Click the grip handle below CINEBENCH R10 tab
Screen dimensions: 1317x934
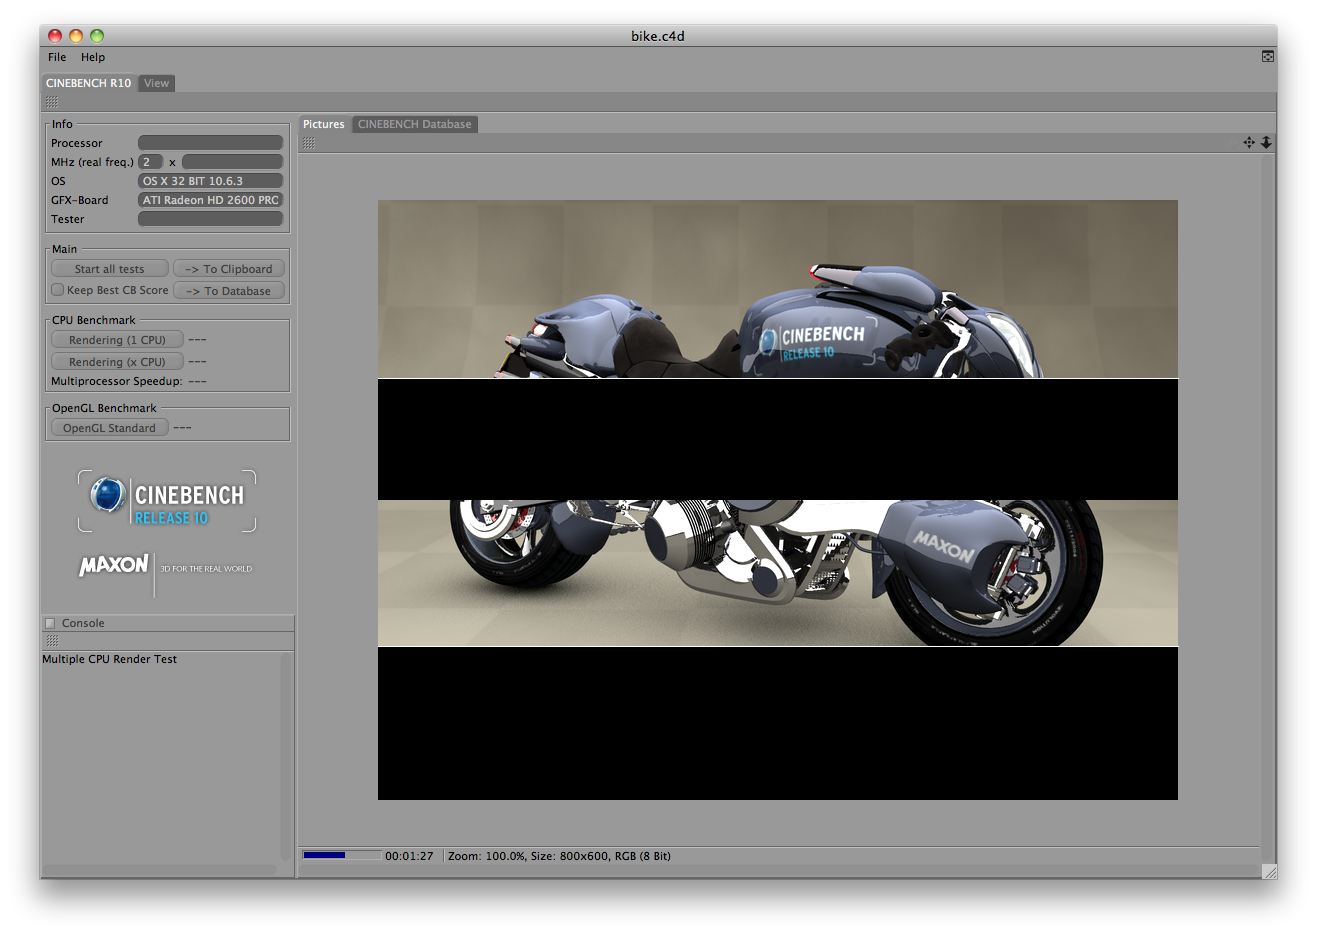click(x=52, y=102)
